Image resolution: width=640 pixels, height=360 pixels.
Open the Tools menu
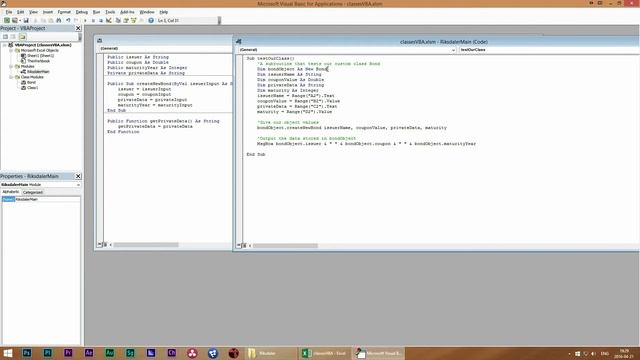click(x=110, y=12)
